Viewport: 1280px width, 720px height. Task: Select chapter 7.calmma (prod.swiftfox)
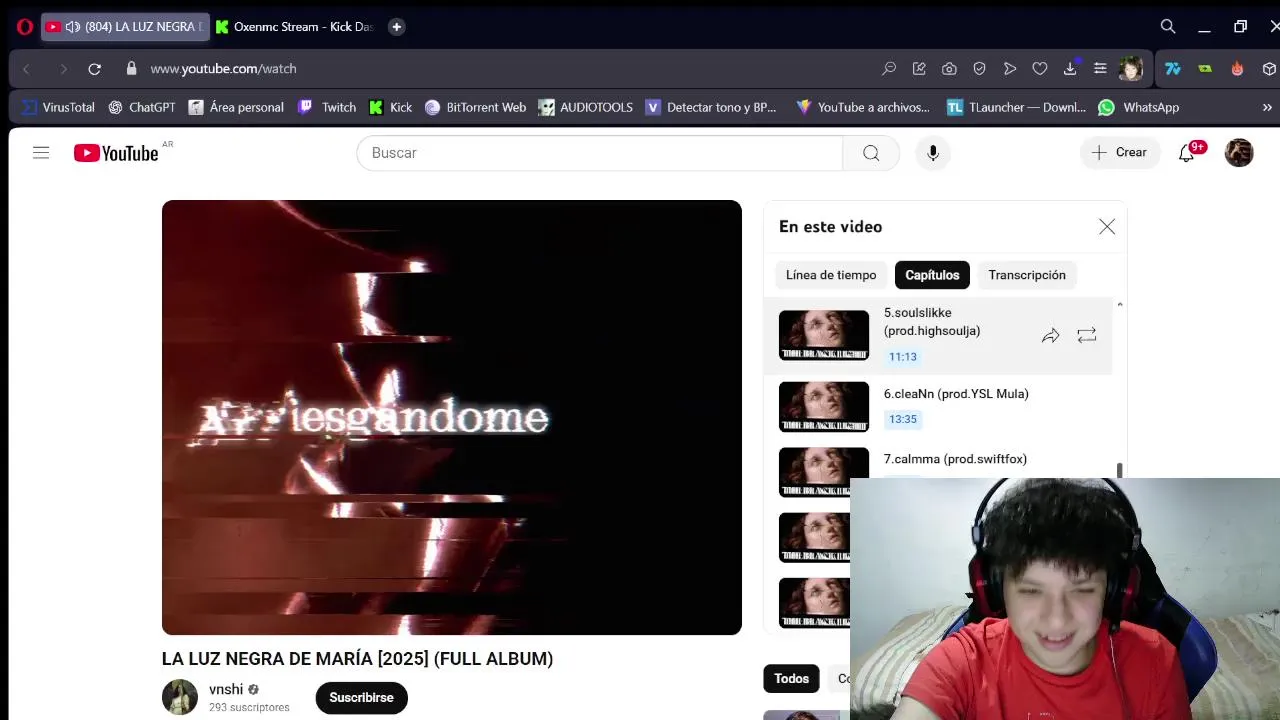[x=955, y=459]
